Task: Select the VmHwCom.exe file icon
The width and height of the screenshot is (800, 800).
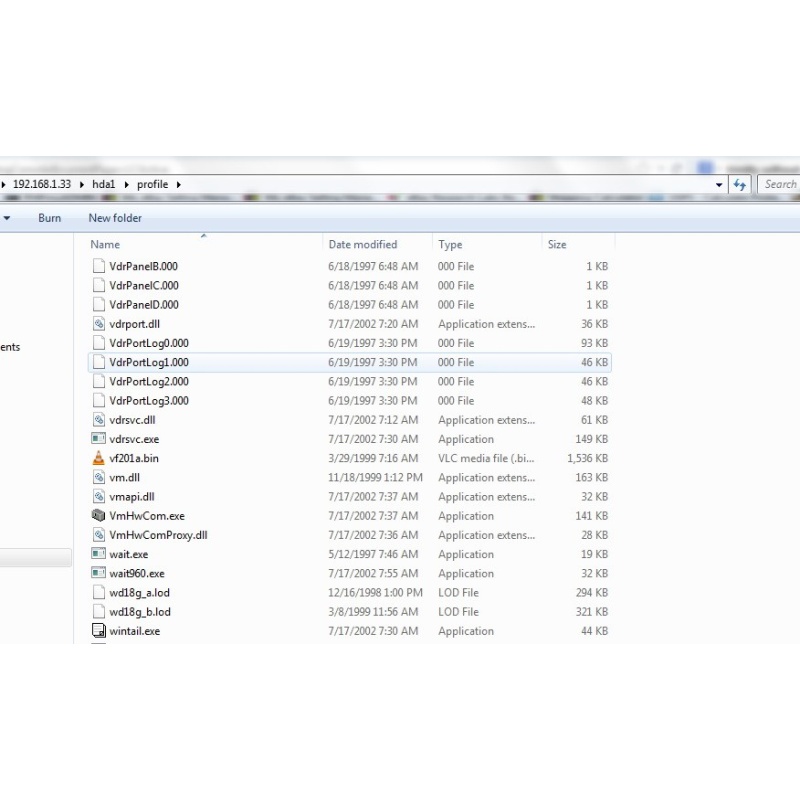Action: pos(98,516)
